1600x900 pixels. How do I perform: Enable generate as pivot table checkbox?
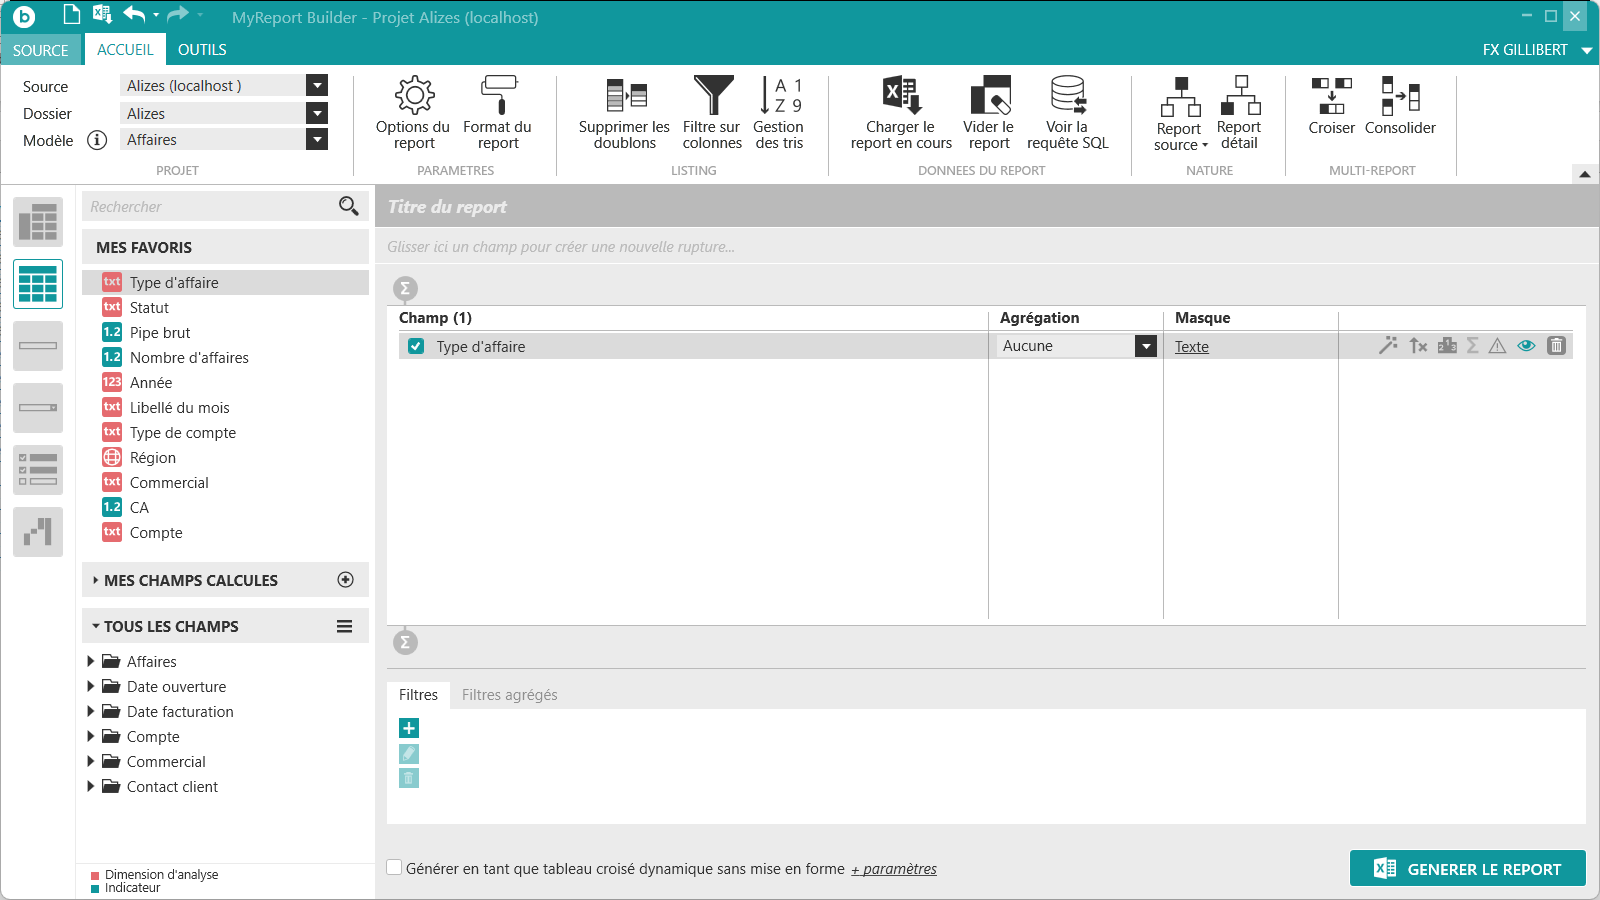395,868
